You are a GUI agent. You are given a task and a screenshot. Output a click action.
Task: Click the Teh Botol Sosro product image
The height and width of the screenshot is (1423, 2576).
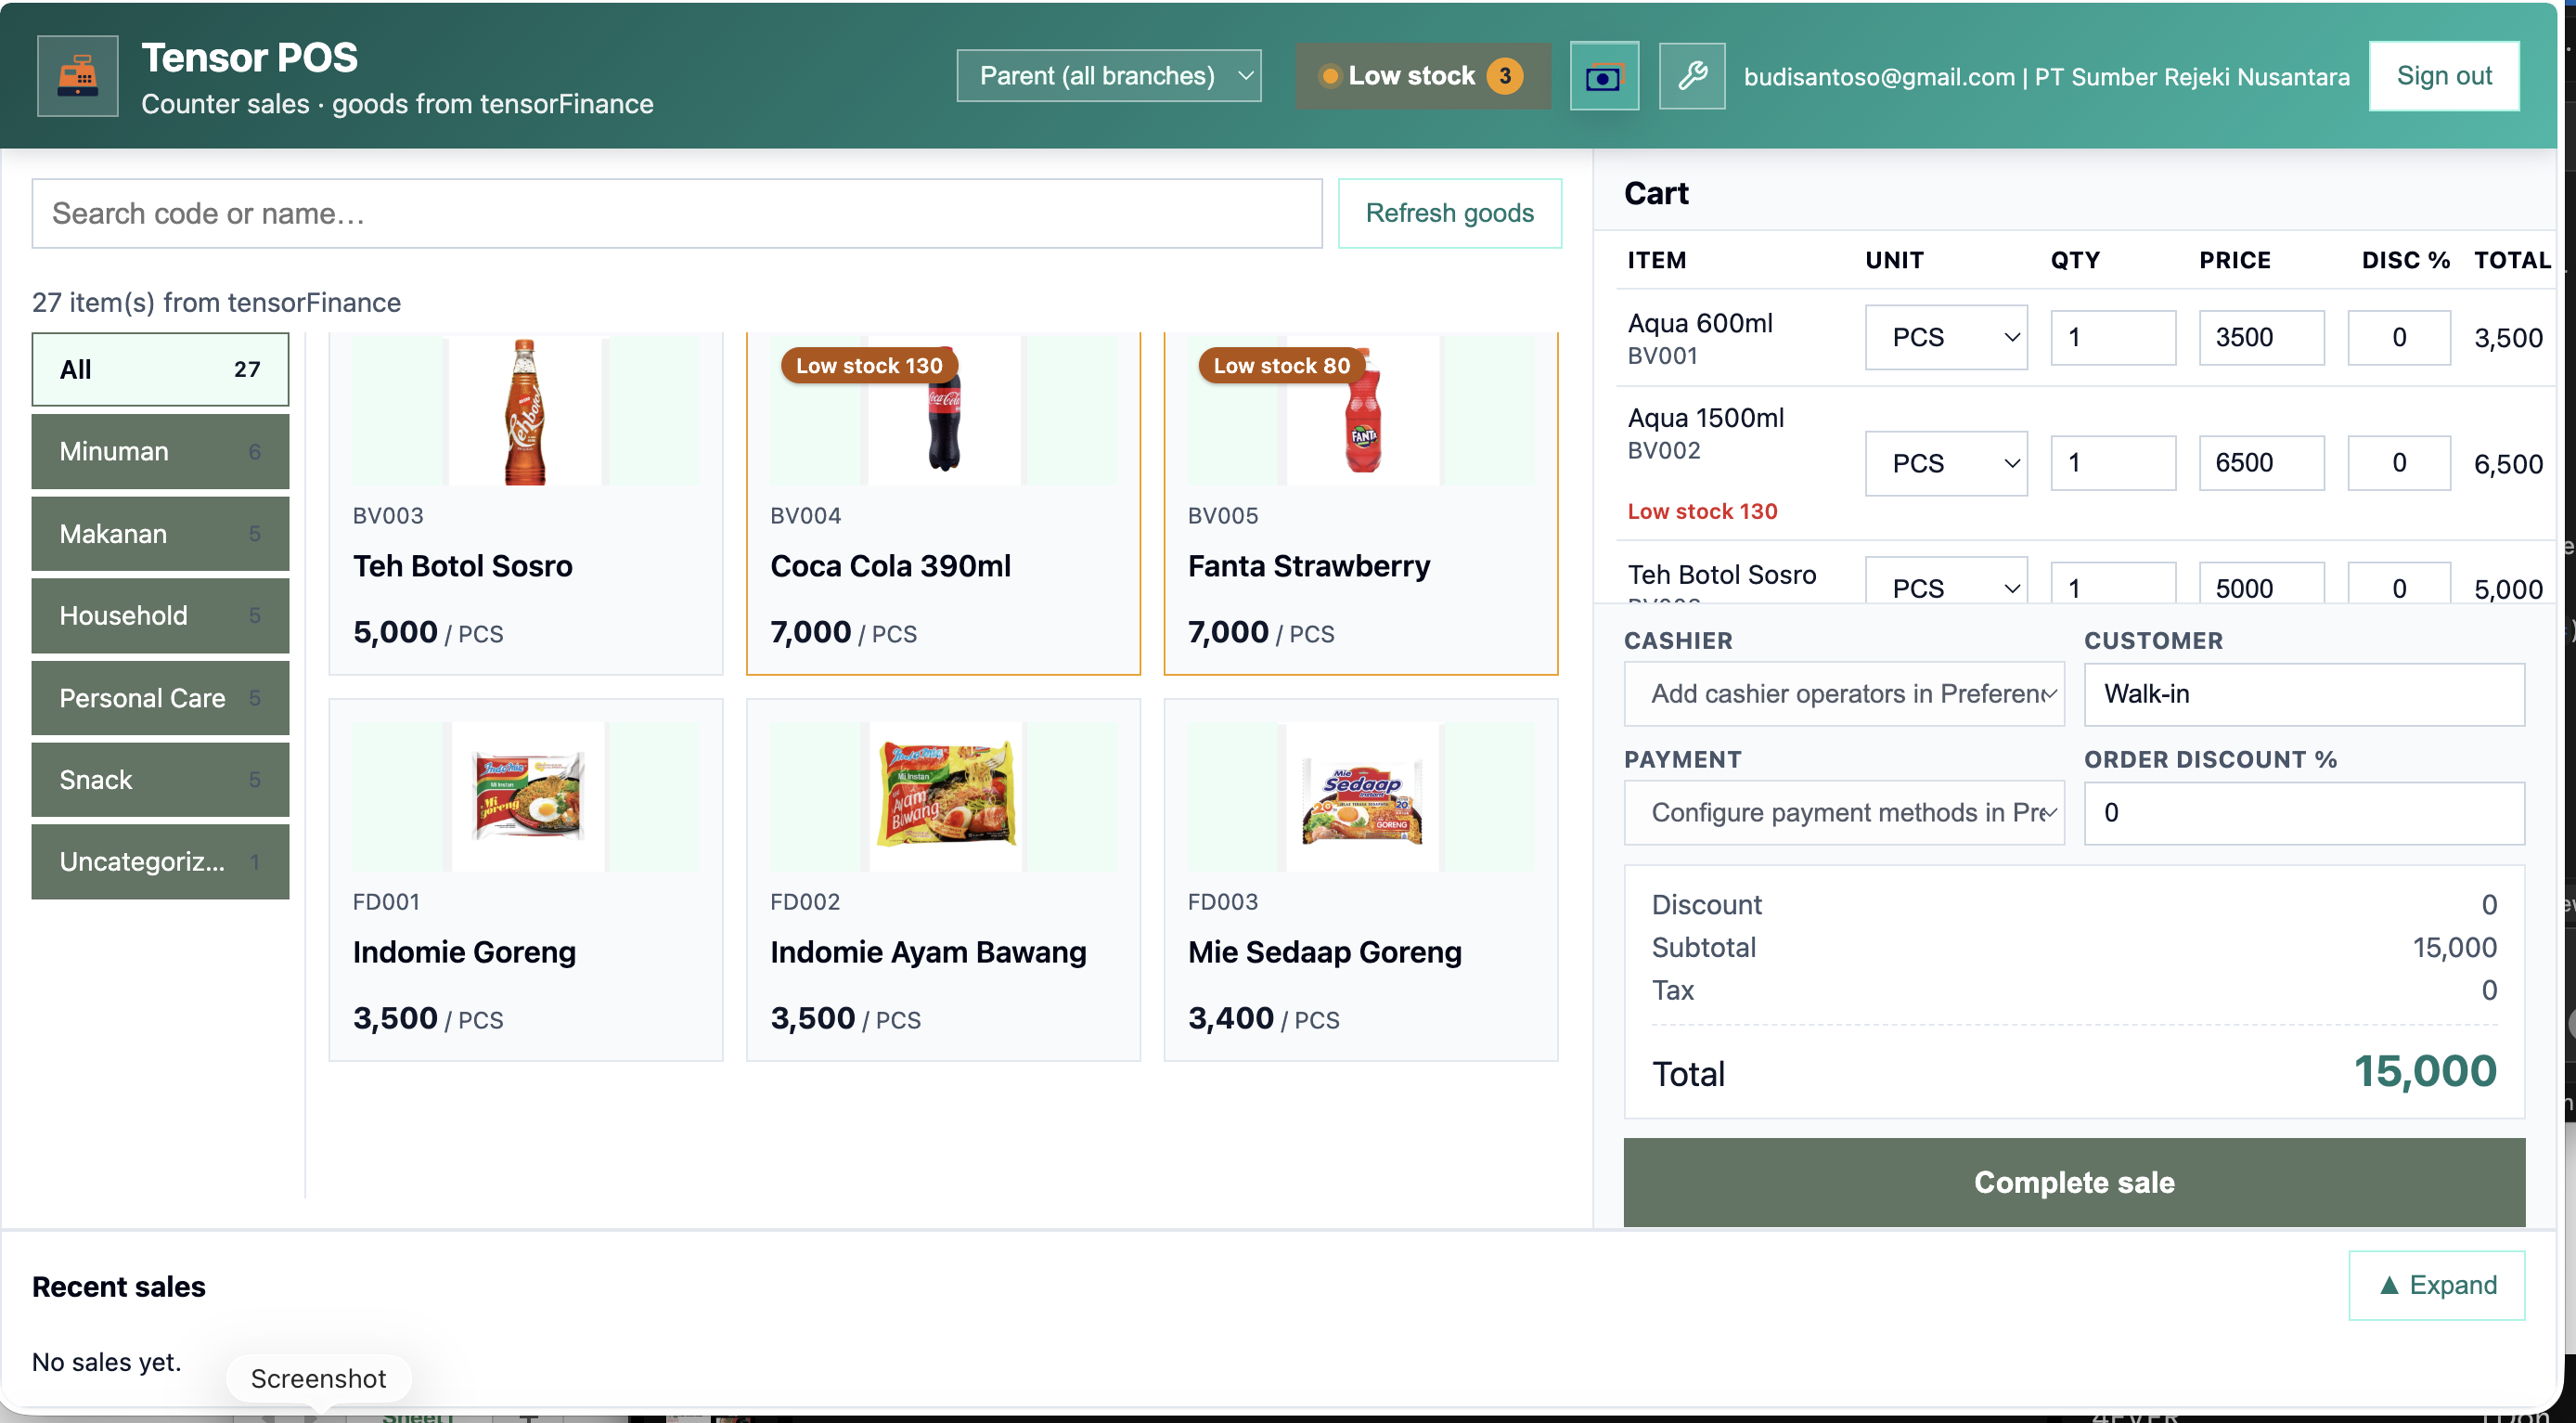click(525, 411)
